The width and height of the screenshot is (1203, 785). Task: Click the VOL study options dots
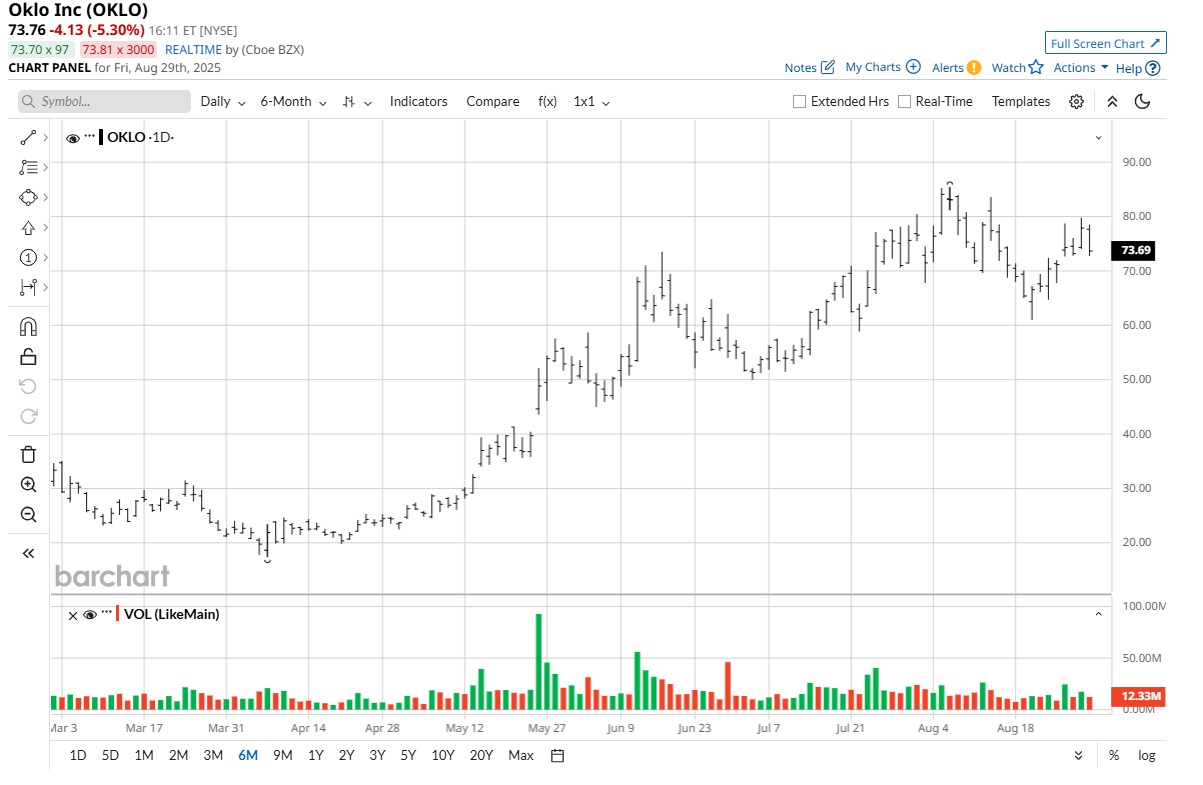tap(107, 614)
